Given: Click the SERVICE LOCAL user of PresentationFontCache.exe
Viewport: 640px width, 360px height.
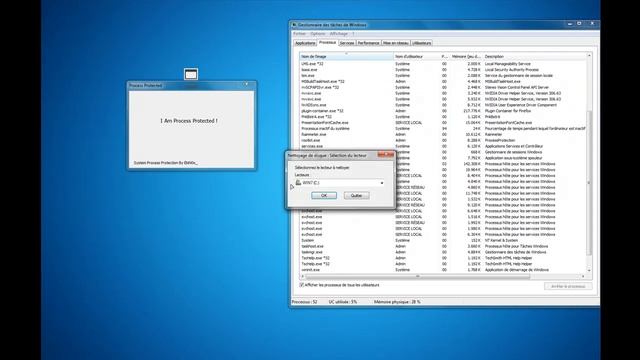Looking at the screenshot, I should tap(409, 122).
